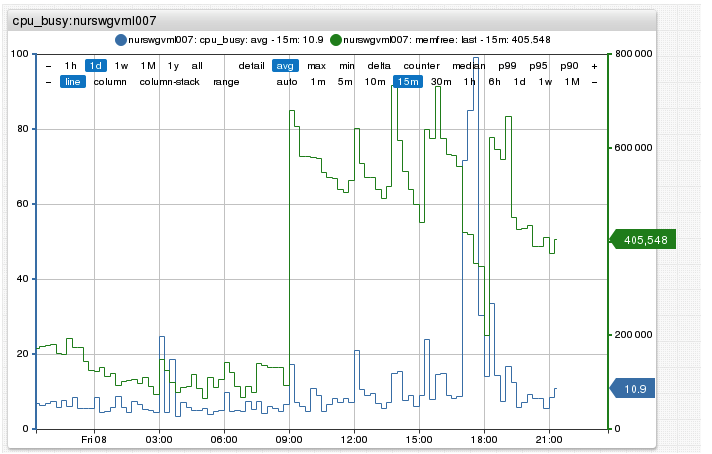Viewport: 712px width, 454px height.
Task: Change chart mode to column-stack
Action: click(169, 82)
